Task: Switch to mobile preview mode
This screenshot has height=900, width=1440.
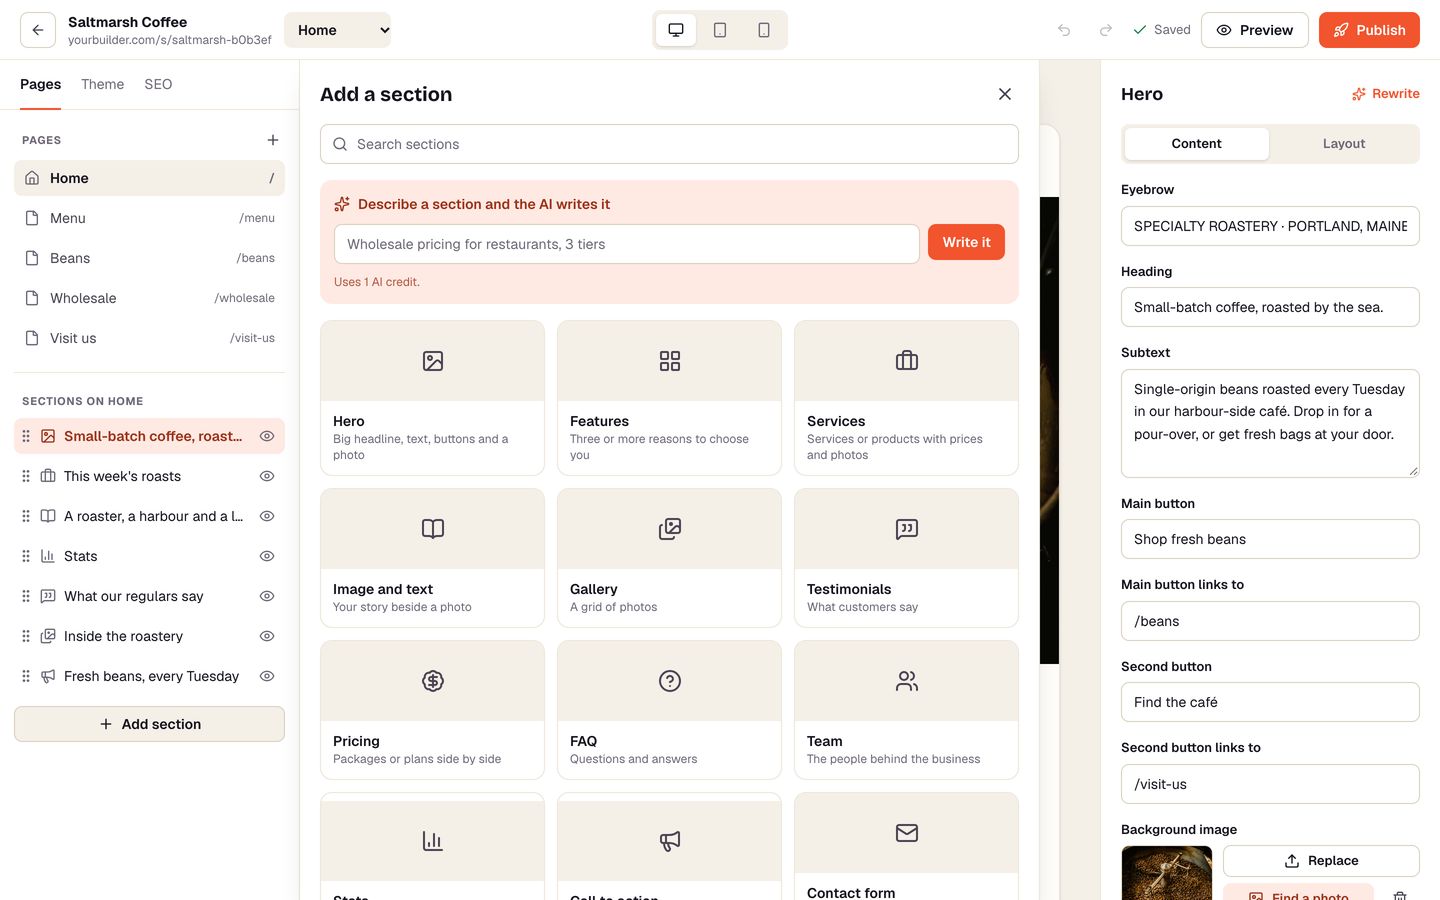Action: point(764,30)
